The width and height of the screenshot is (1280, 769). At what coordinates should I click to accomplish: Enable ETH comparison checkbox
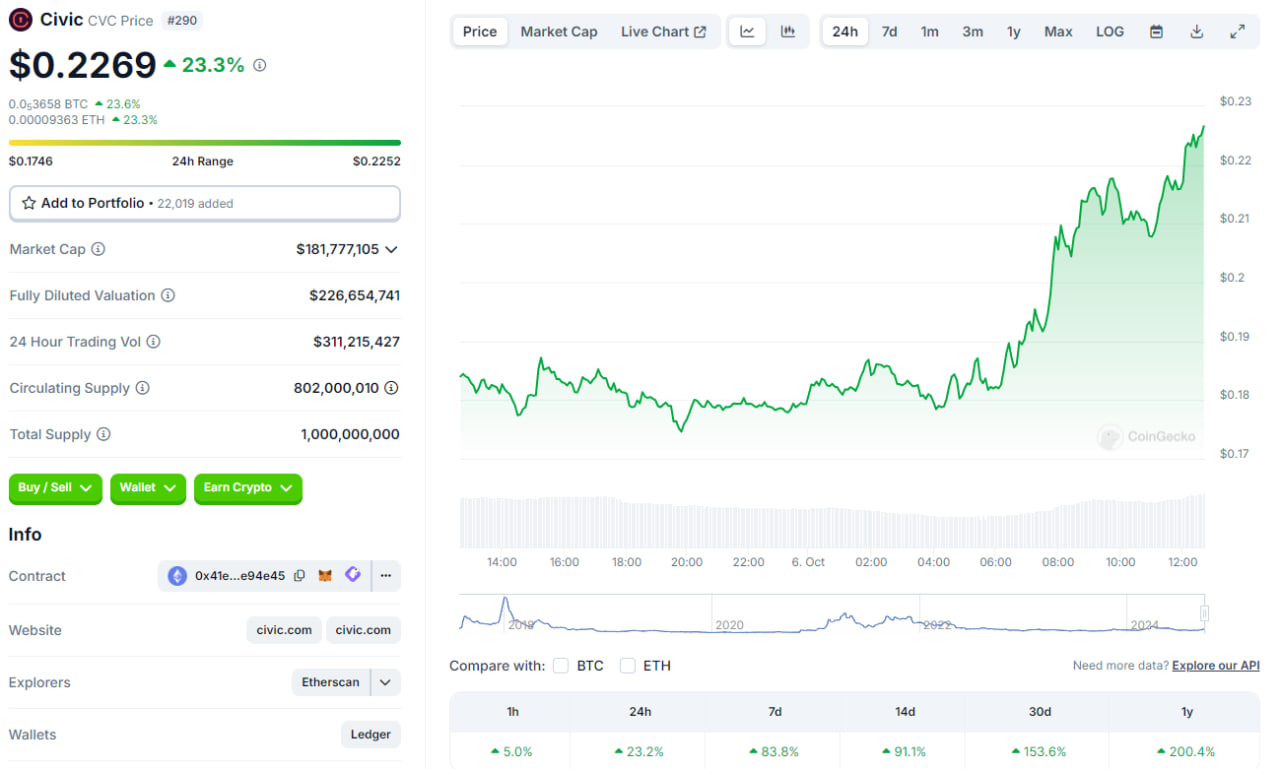coord(628,665)
